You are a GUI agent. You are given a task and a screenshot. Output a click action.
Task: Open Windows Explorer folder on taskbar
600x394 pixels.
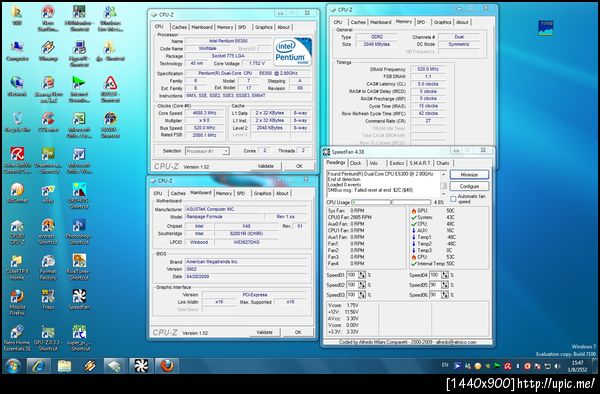[64, 366]
